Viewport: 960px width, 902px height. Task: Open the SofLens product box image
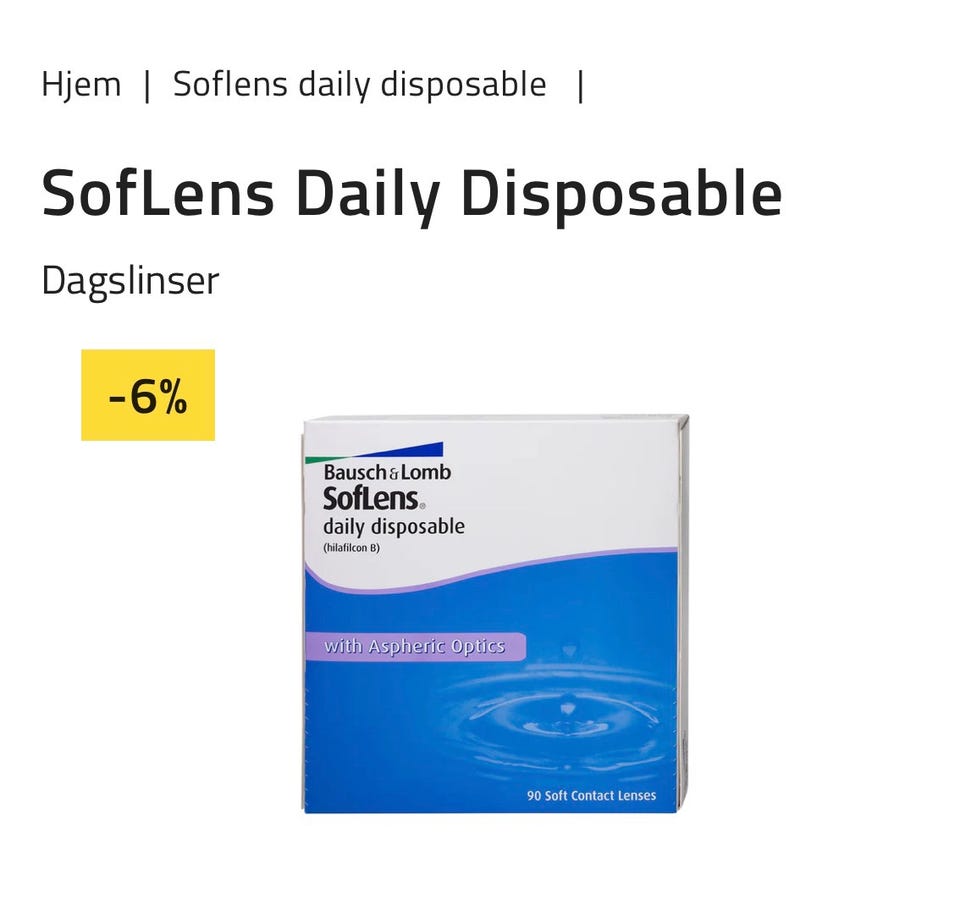coord(496,614)
